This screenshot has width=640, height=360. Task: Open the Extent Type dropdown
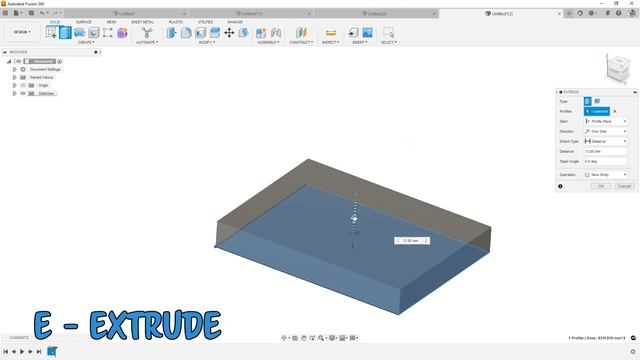[x=606, y=141]
